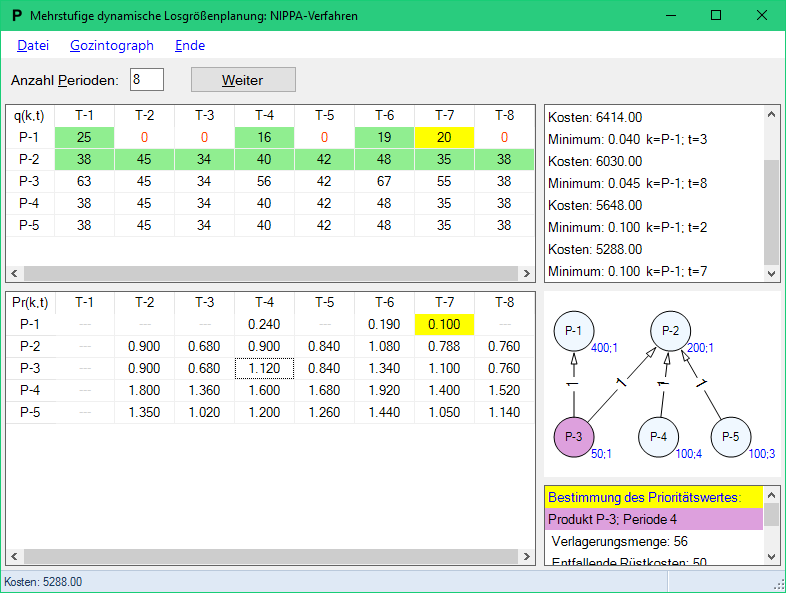Image resolution: width=786 pixels, height=593 pixels.
Task: Select the P-1 node circle
Action: pyautogui.click(x=574, y=330)
